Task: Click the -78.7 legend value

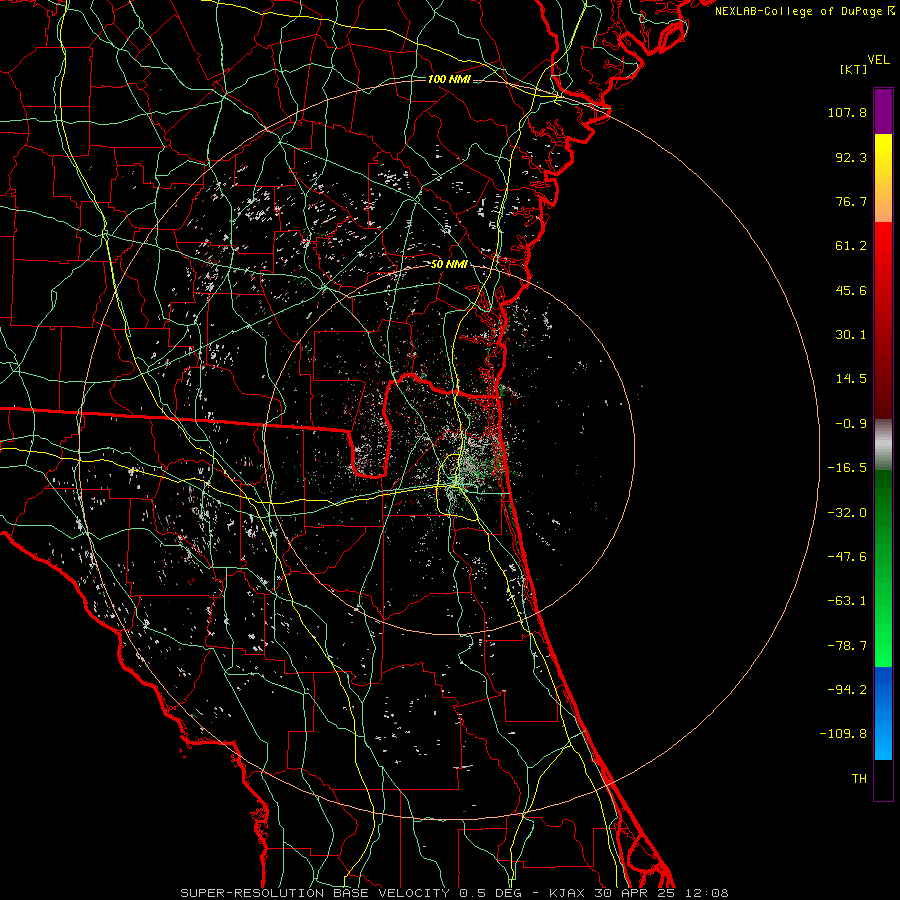Action: pyautogui.click(x=847, y=646)
